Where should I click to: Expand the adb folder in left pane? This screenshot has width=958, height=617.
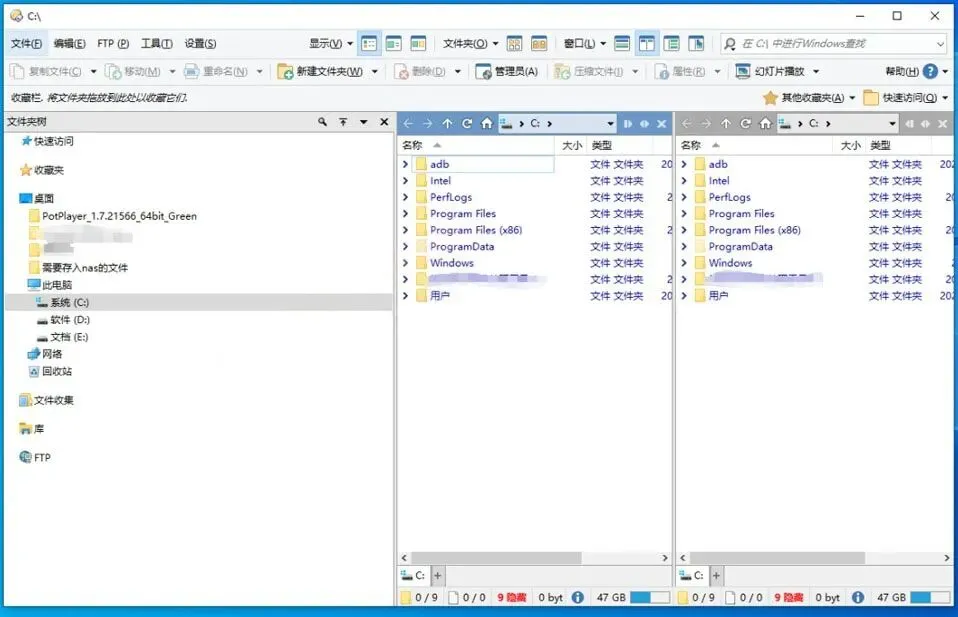coord(405,164)
